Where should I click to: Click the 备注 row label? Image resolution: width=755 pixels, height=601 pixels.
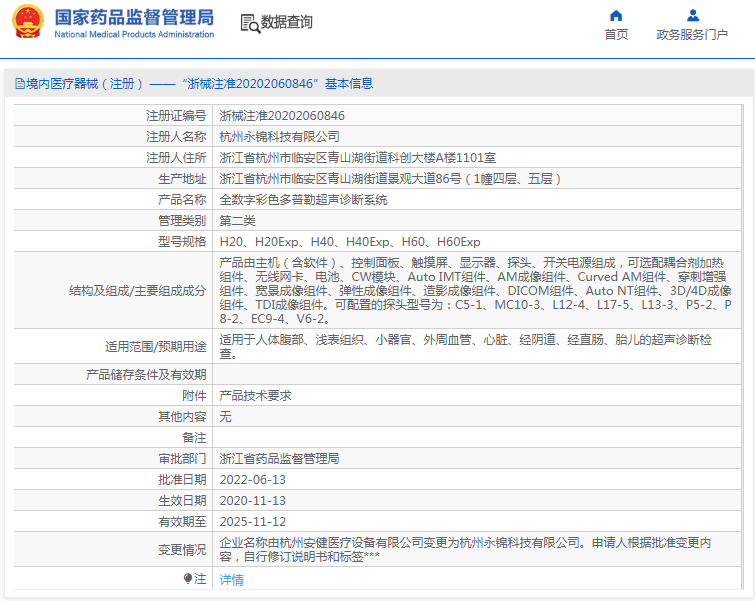[194, 438]
